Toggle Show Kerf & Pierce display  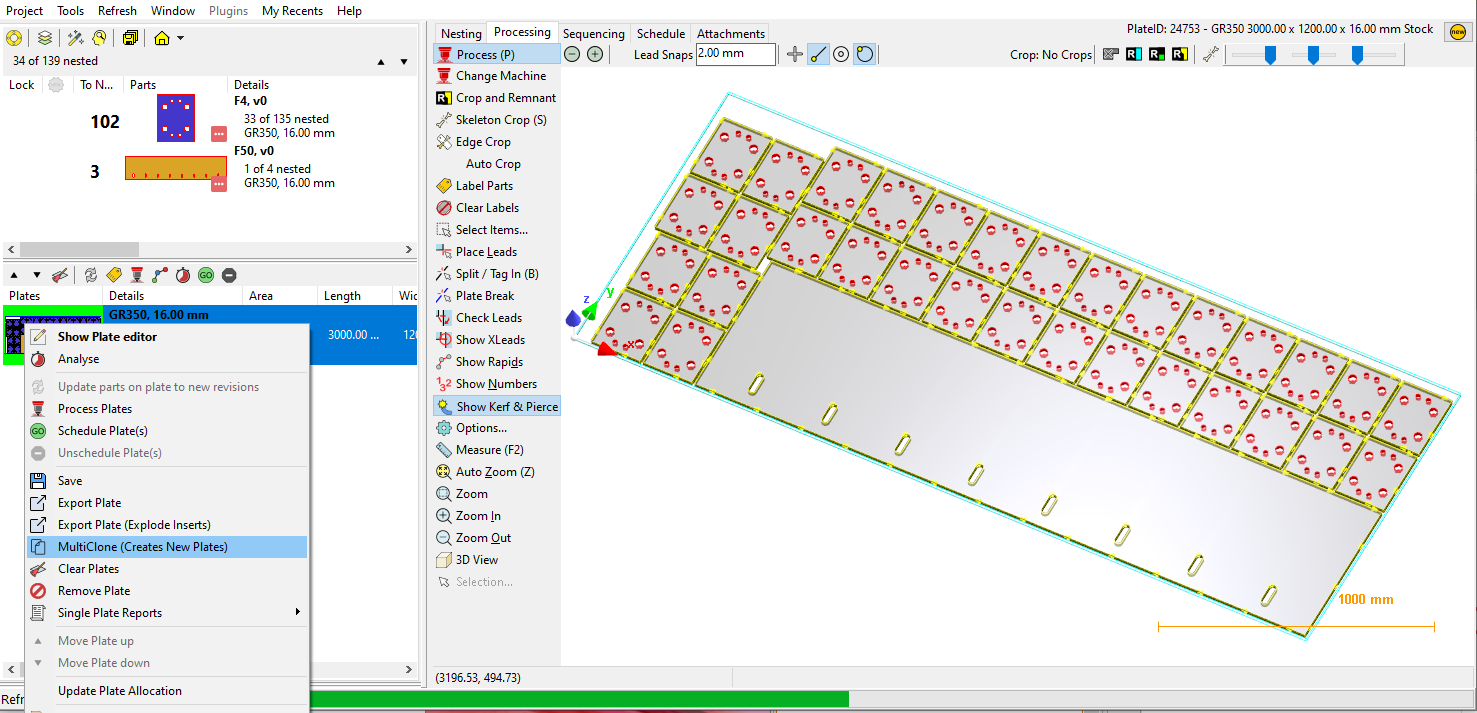coord(505,406)
